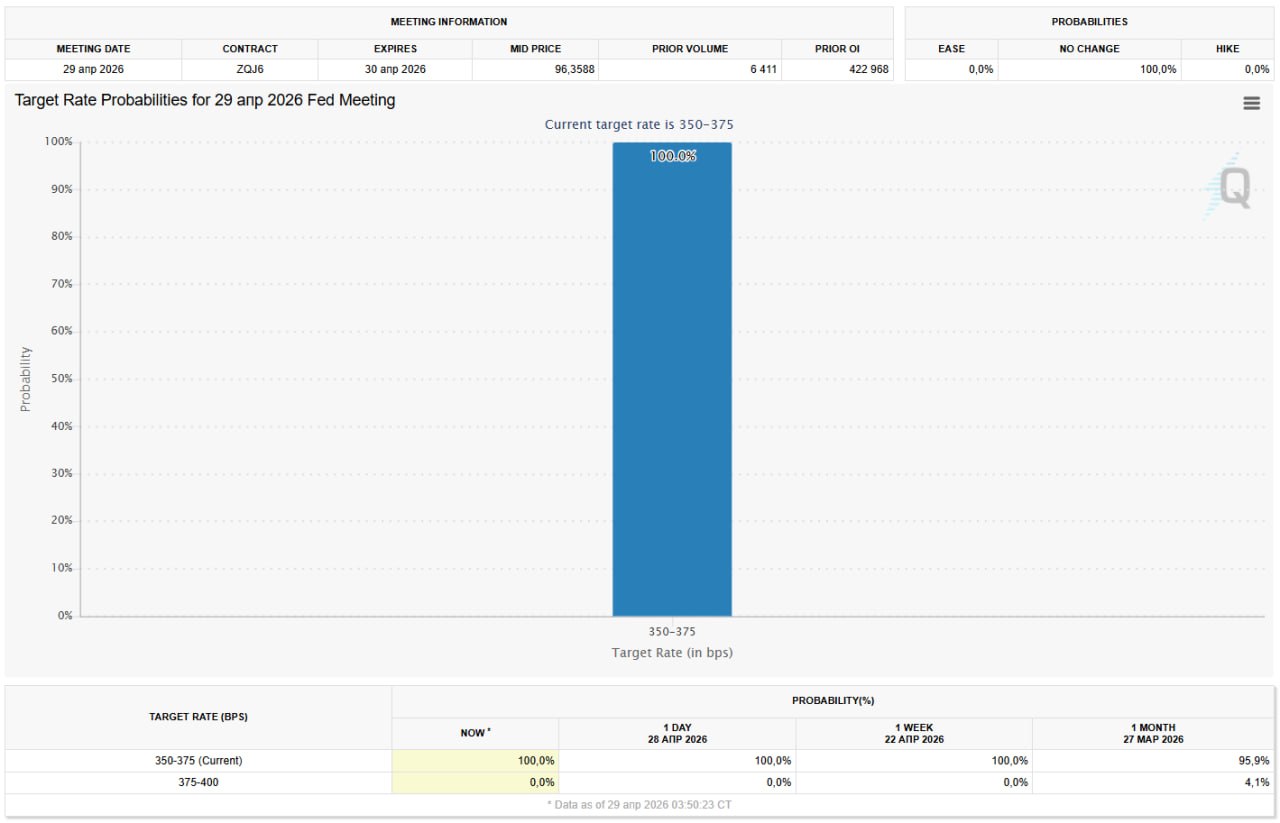Click the MID PRICE column header
1280x823 pixels.
[x=535, y=48]
